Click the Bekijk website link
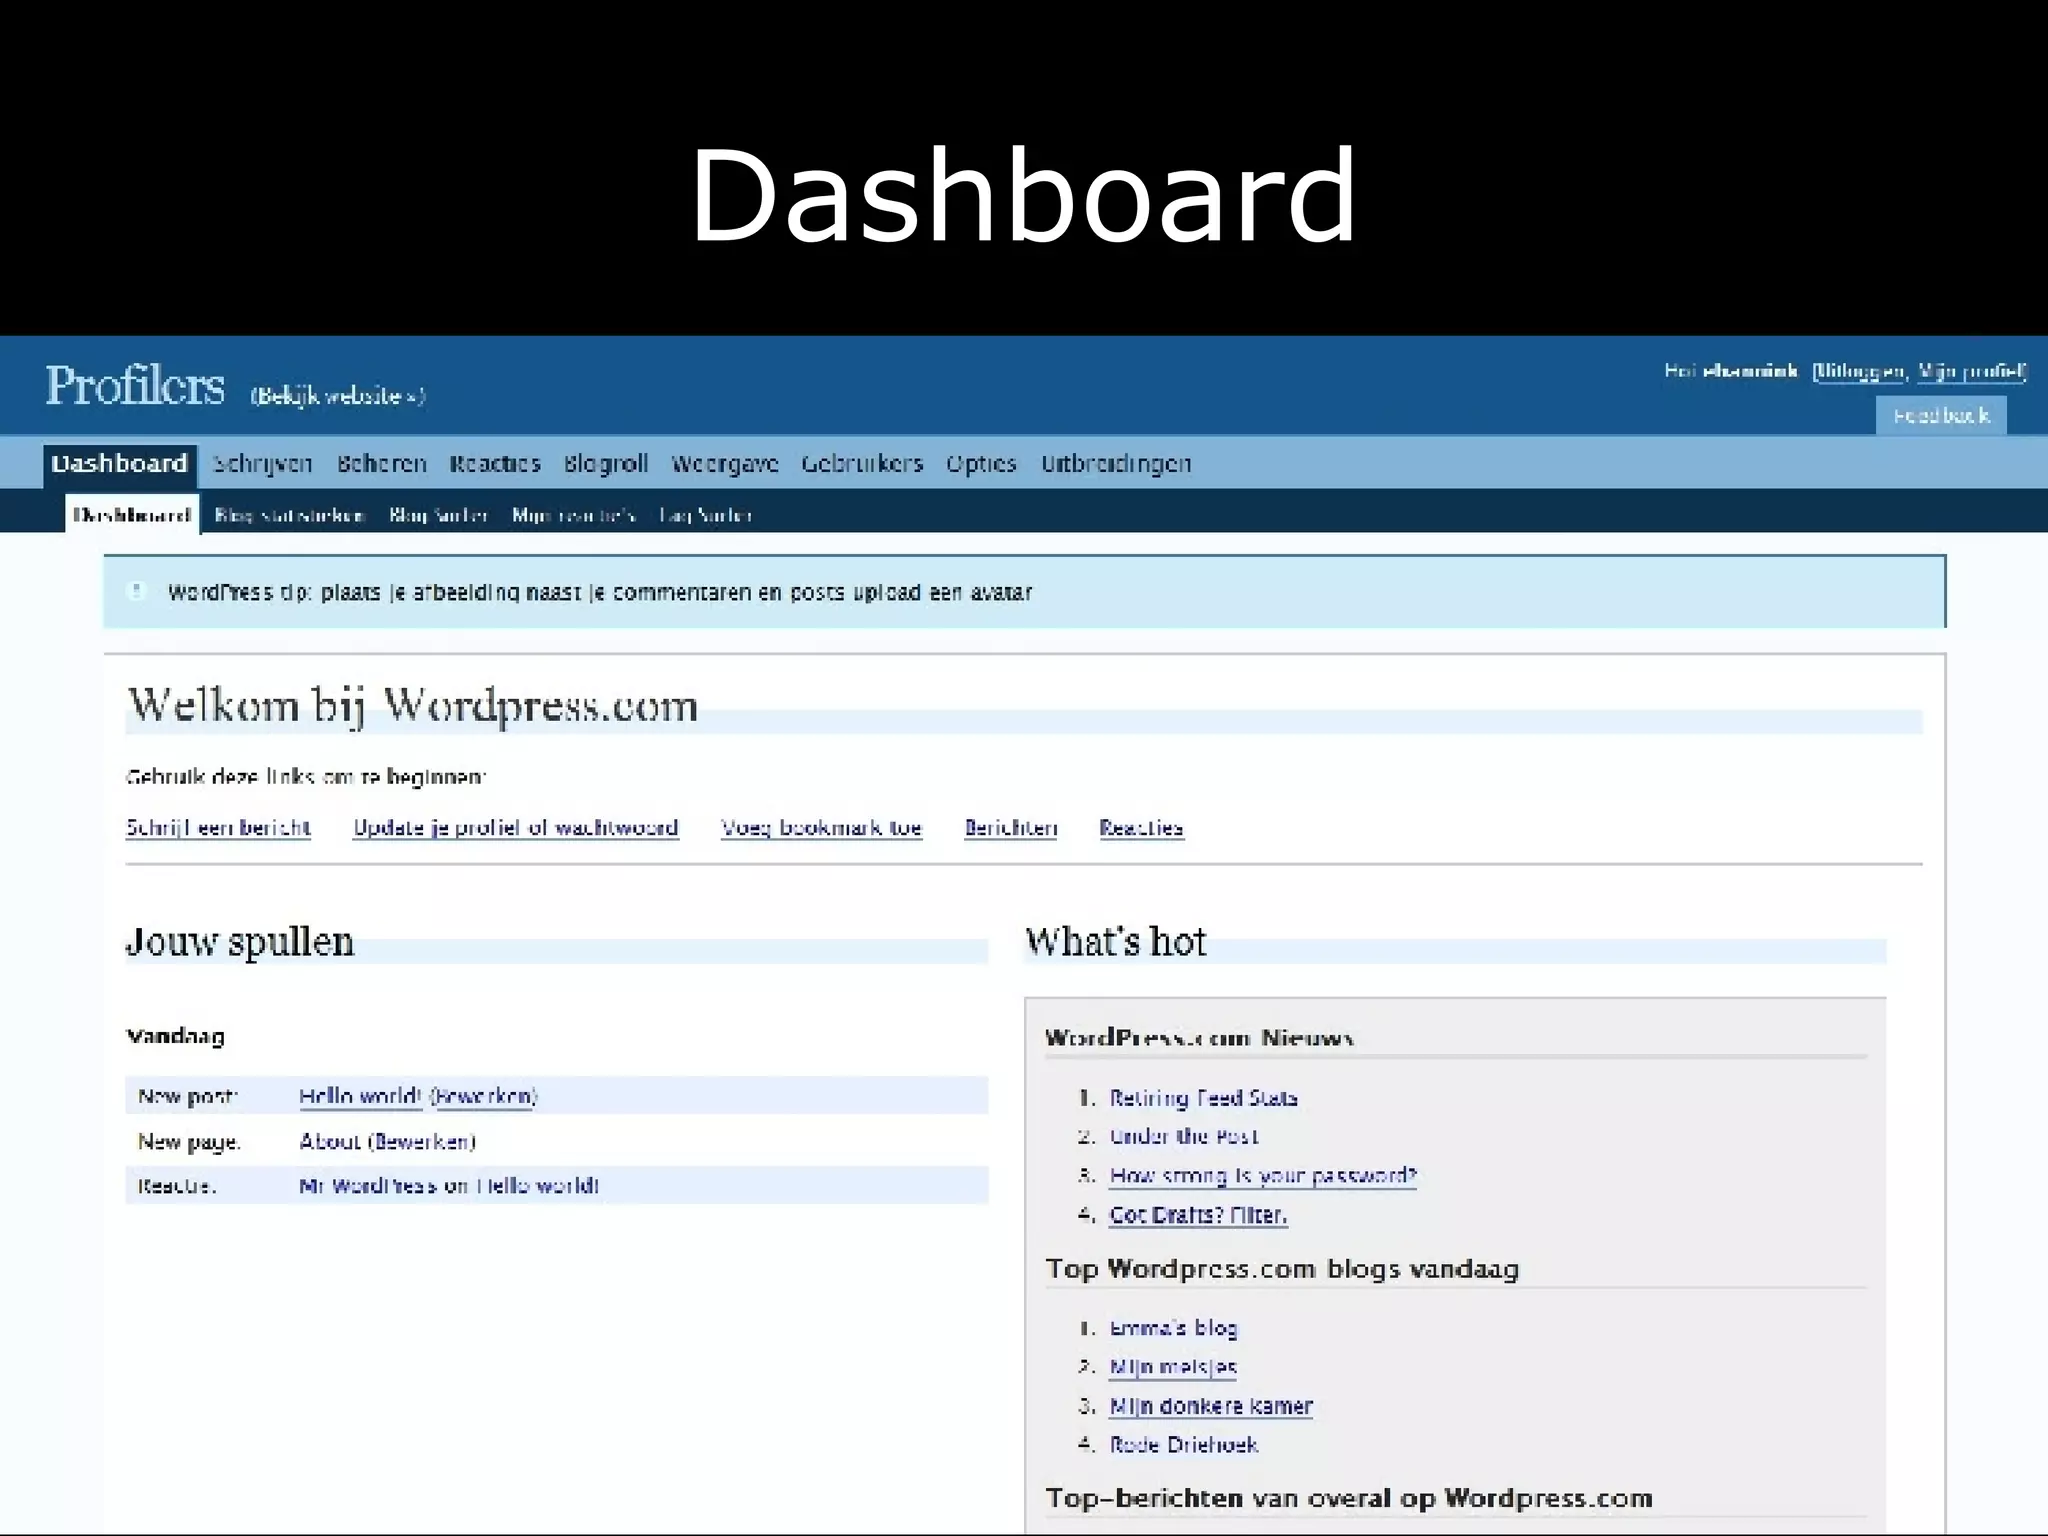The width and height of the screenshot is (2048, 1536). (x=338, y=396)
